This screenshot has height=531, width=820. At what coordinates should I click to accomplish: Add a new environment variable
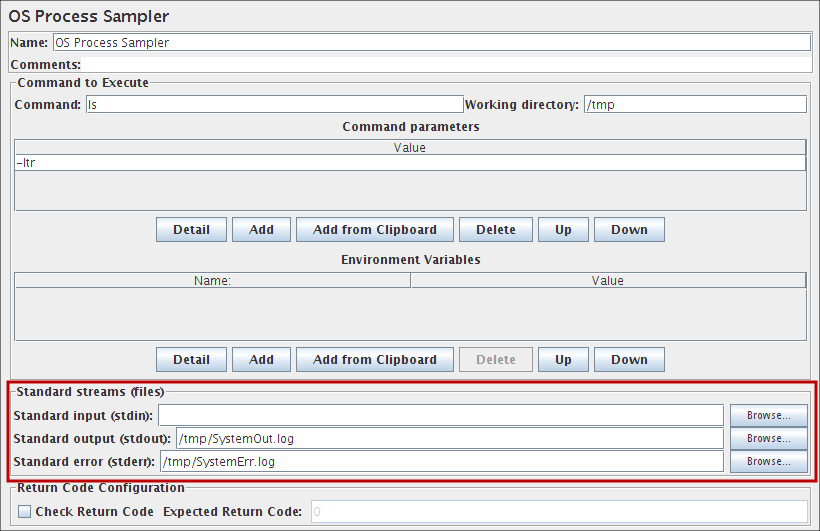tap(261, 360)
